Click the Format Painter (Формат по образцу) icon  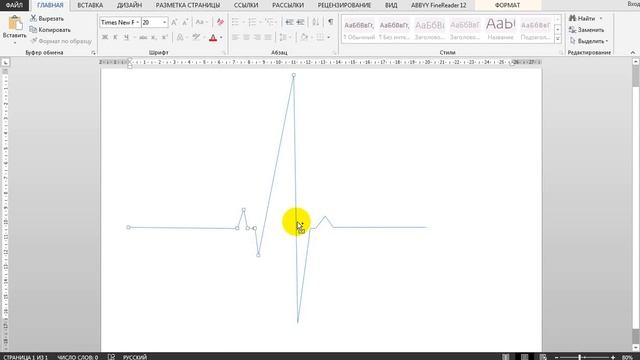click(x=33, y=41)
